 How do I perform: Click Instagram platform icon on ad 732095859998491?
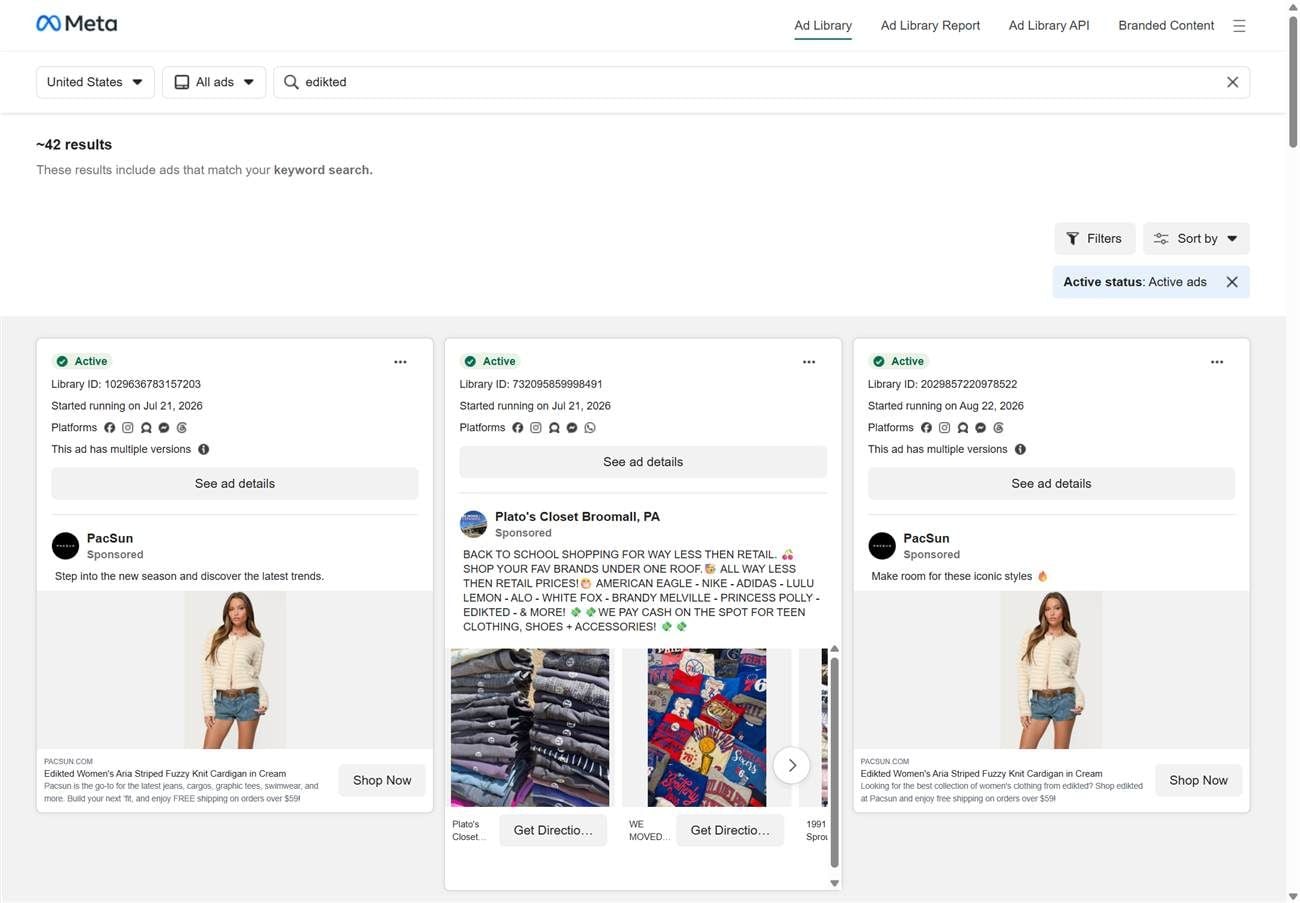536,428
